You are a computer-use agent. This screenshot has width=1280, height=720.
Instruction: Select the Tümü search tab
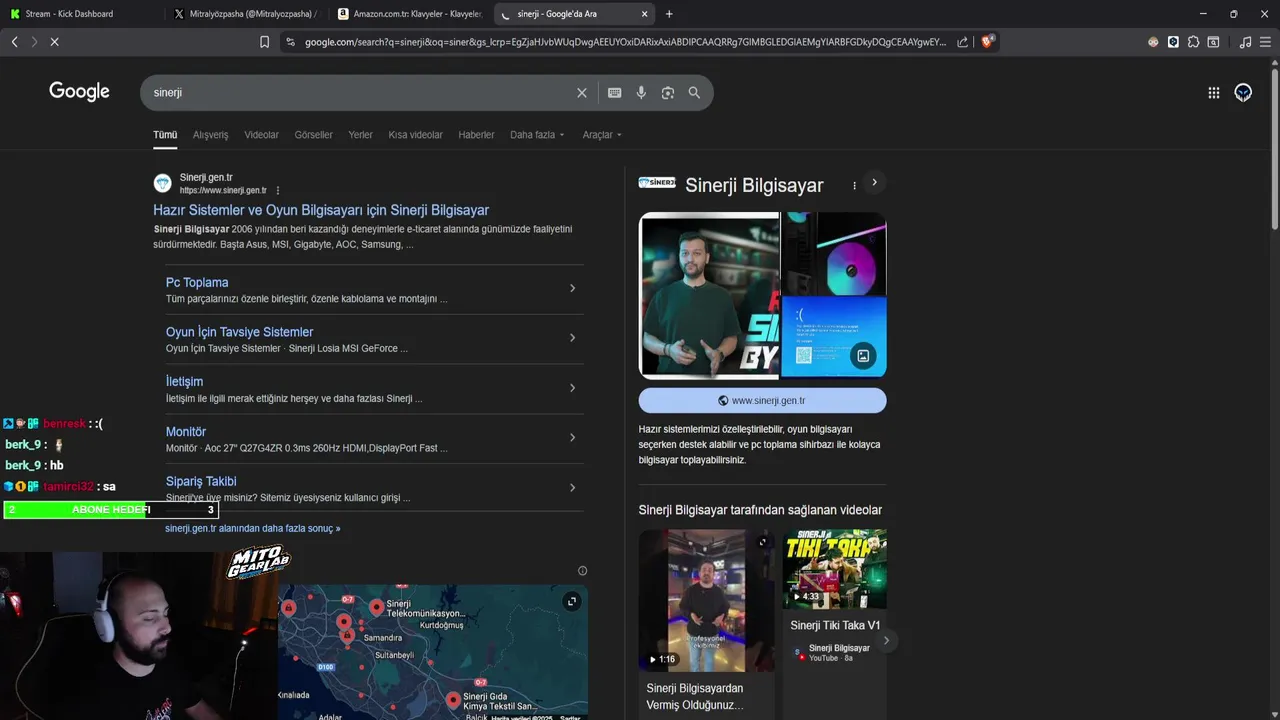(165, 135)
